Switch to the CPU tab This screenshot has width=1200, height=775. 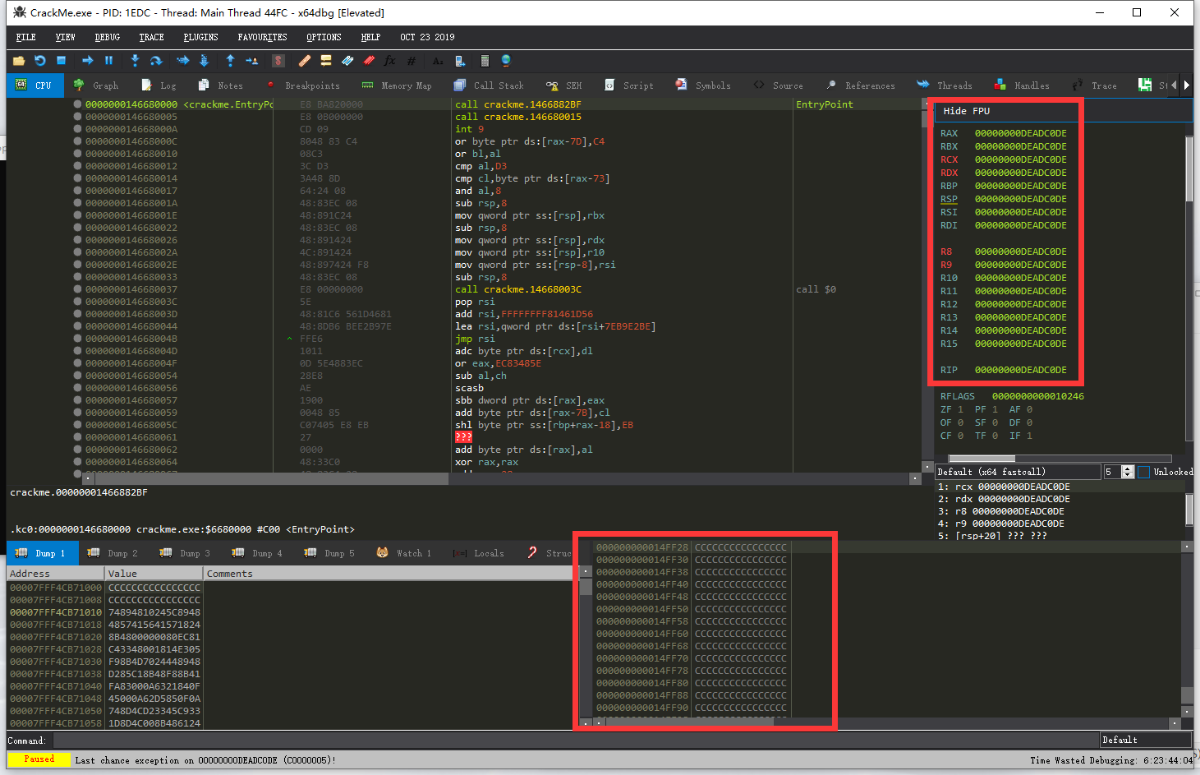pyautogui.click(x=34, y=85)
